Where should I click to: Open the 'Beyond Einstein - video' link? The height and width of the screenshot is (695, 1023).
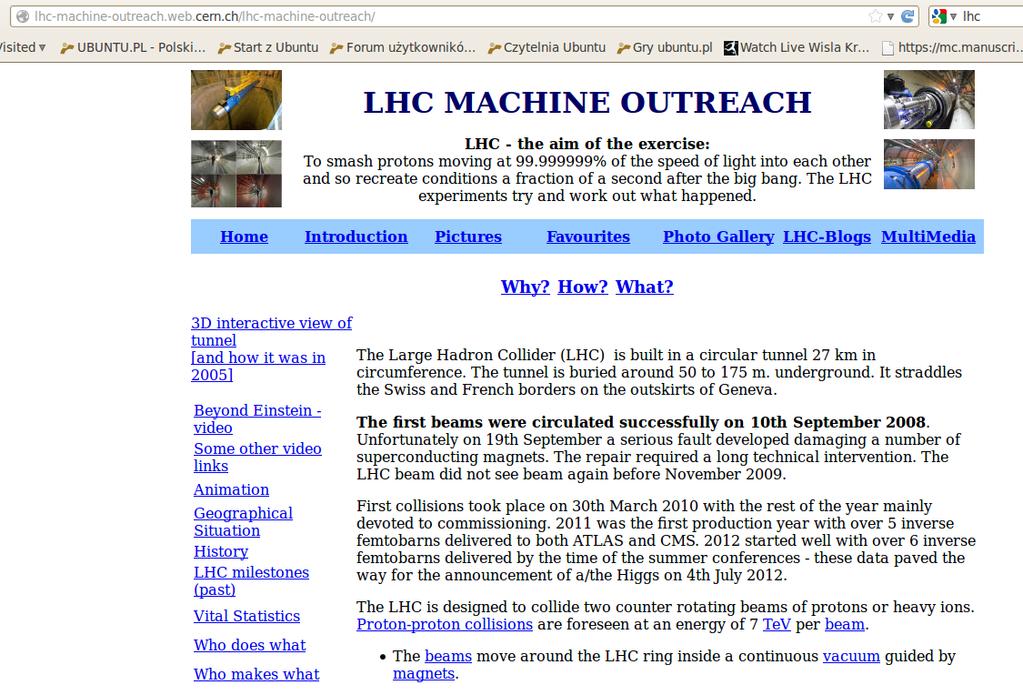[x=257, y=419]
